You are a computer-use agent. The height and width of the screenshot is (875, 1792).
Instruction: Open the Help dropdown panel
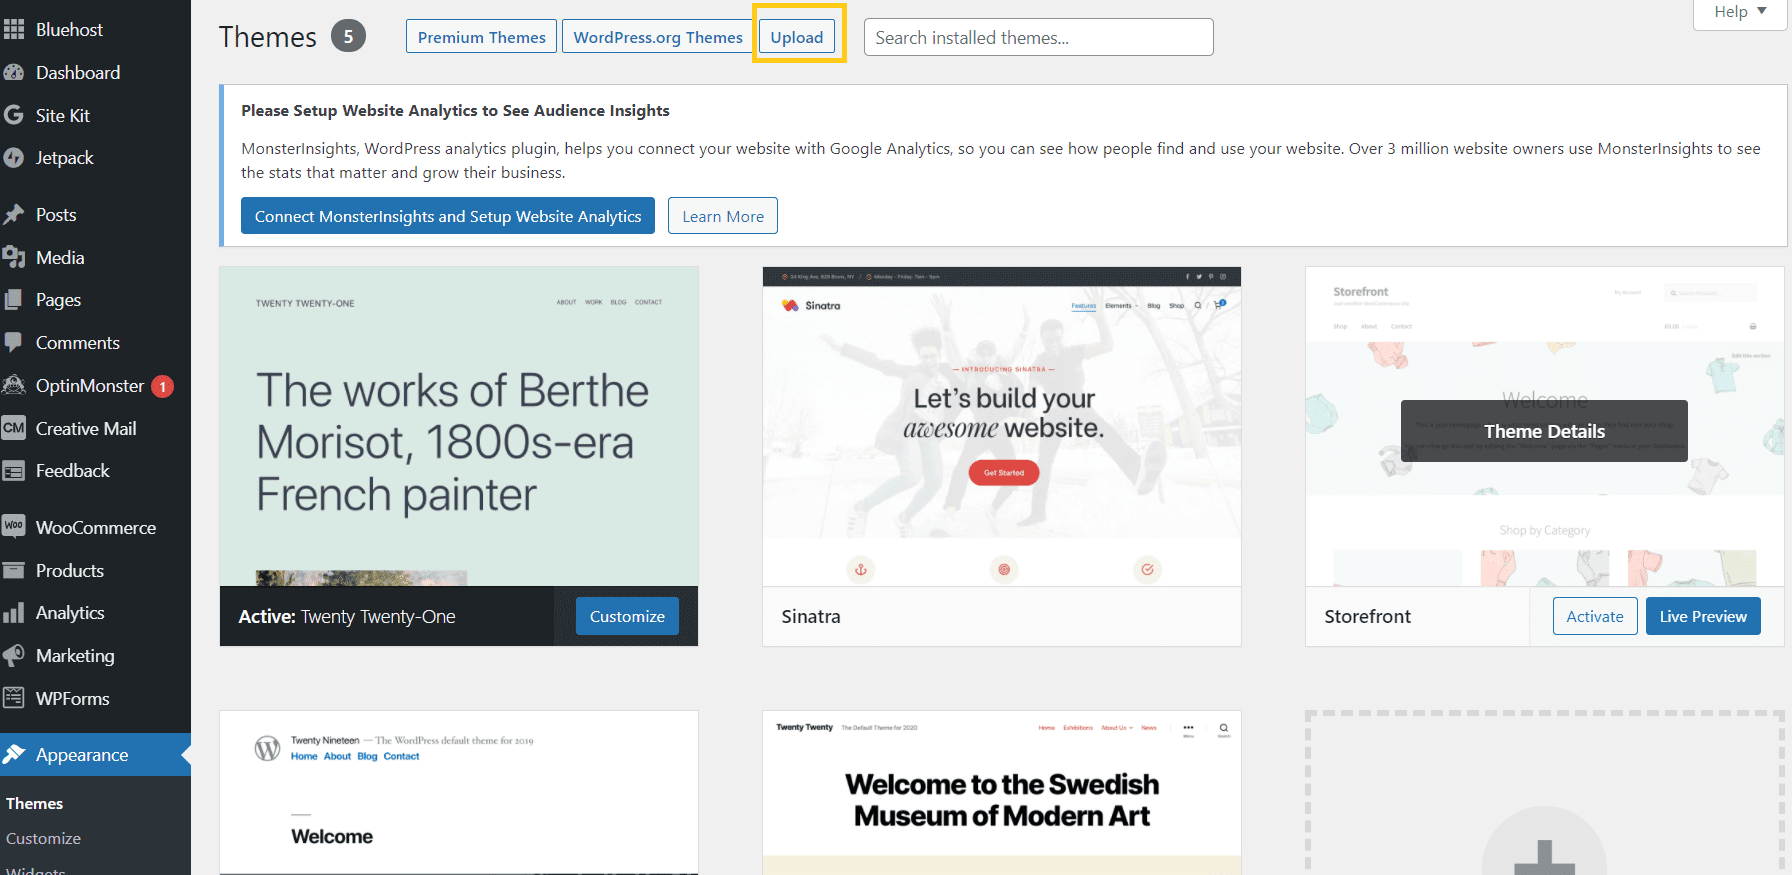click(x=1740, y=12)
